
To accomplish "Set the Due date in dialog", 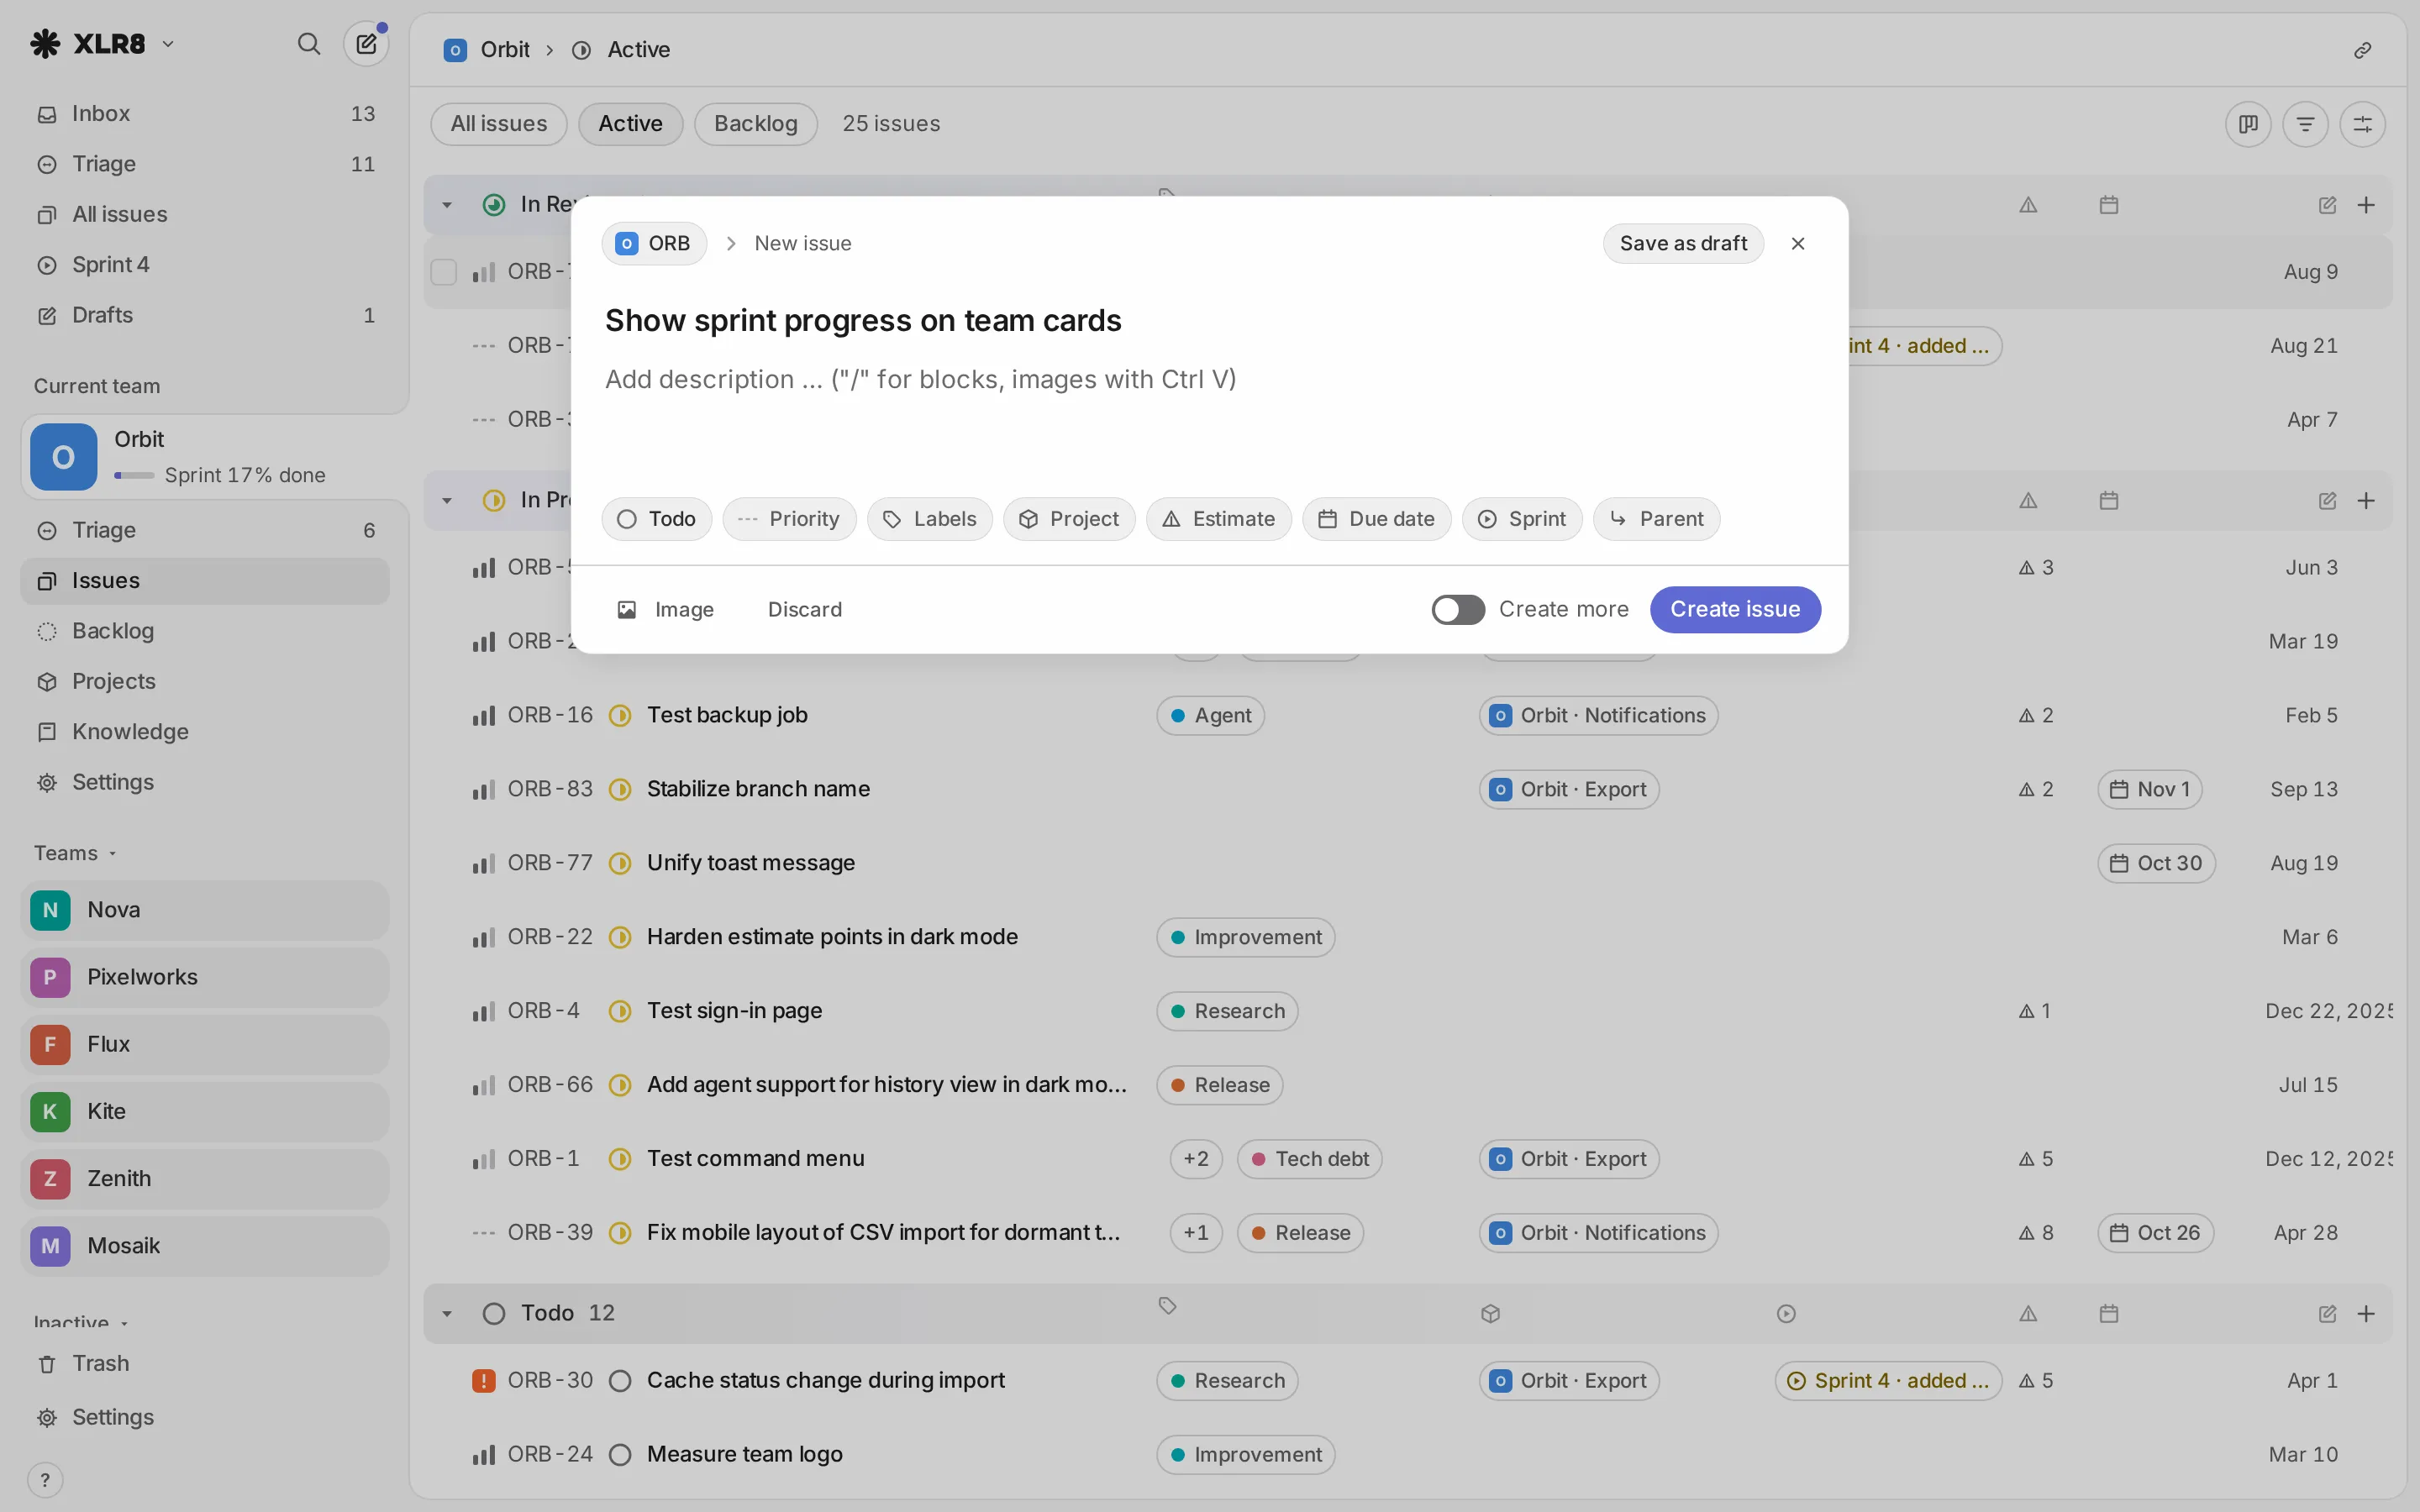I will [1376, 519].
